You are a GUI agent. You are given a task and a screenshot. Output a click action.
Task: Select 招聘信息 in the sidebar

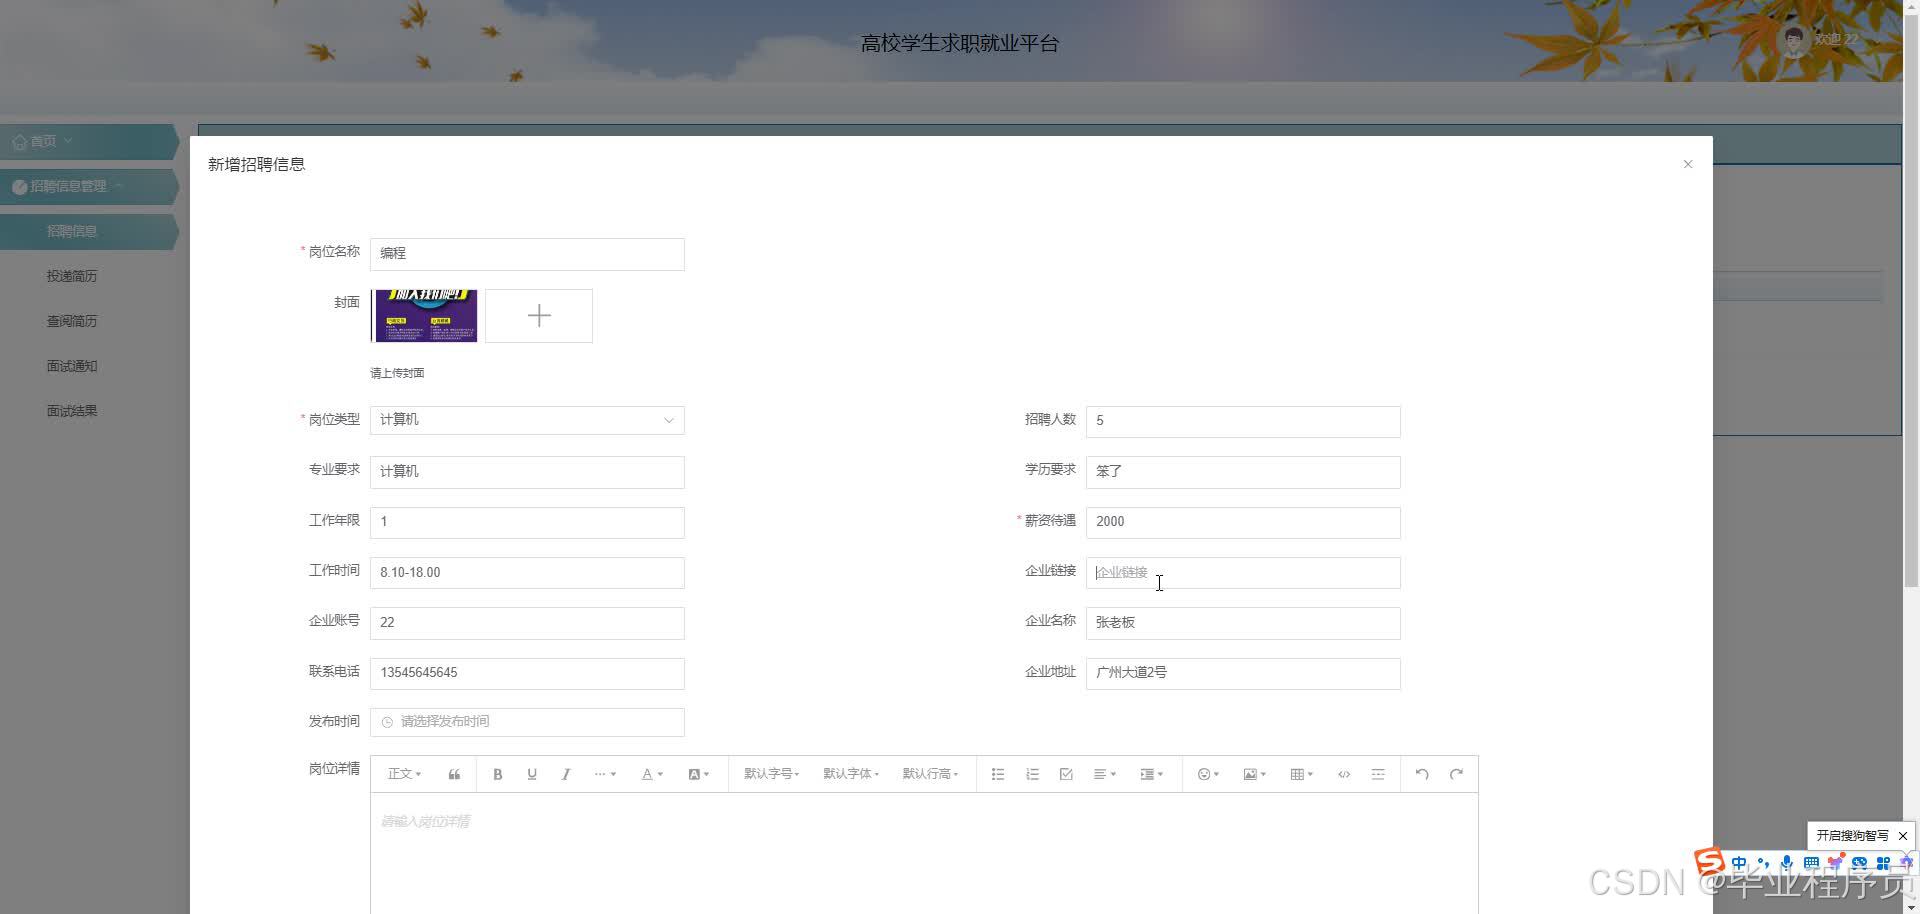coord(88,232)
